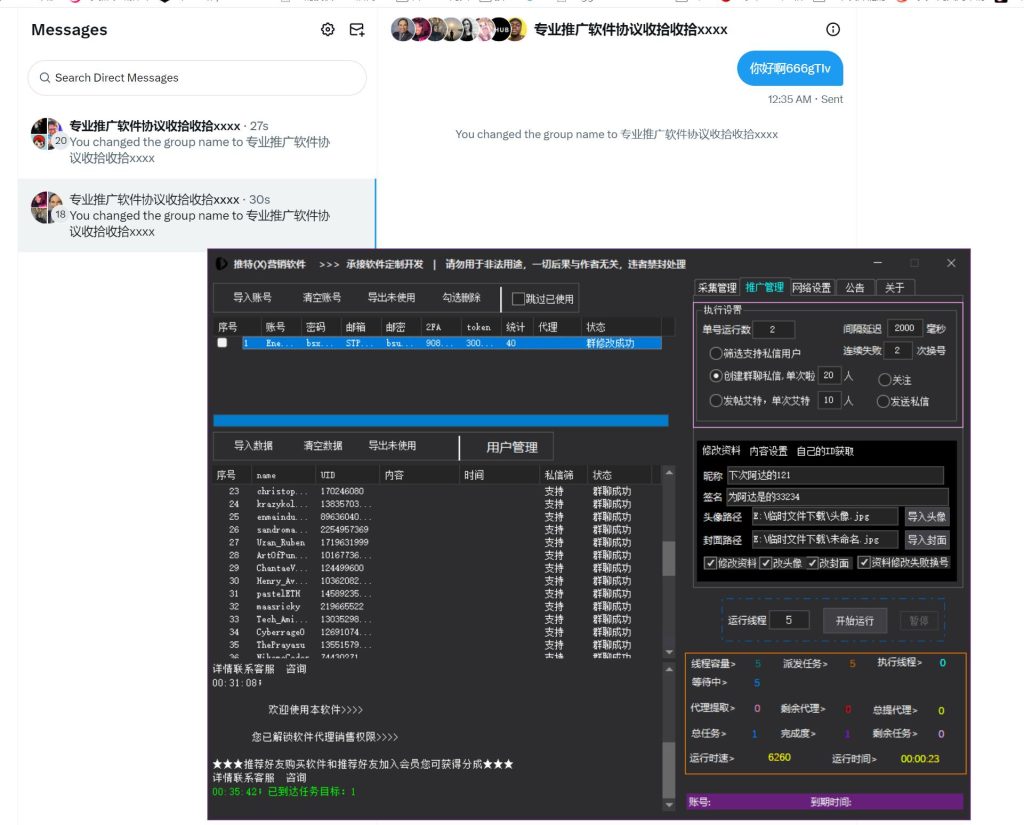Select the 筛选支持私信用户 radio option
Screen dimensions: 1024x825
tap(716, 353)
